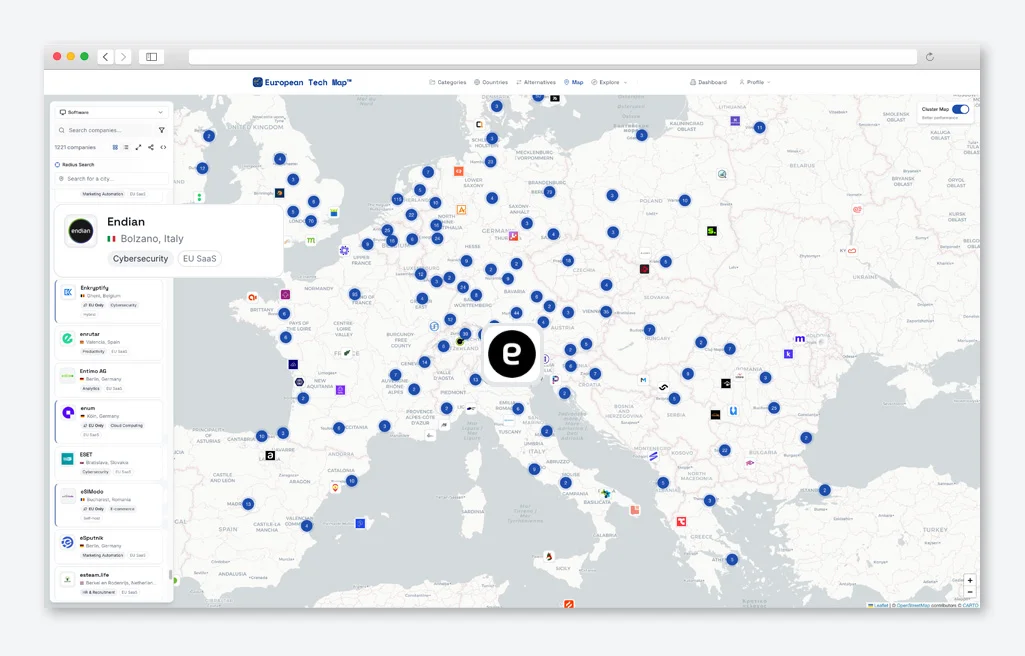
Task: Toggle the browser sidebar panel icon
Action: 152,57
